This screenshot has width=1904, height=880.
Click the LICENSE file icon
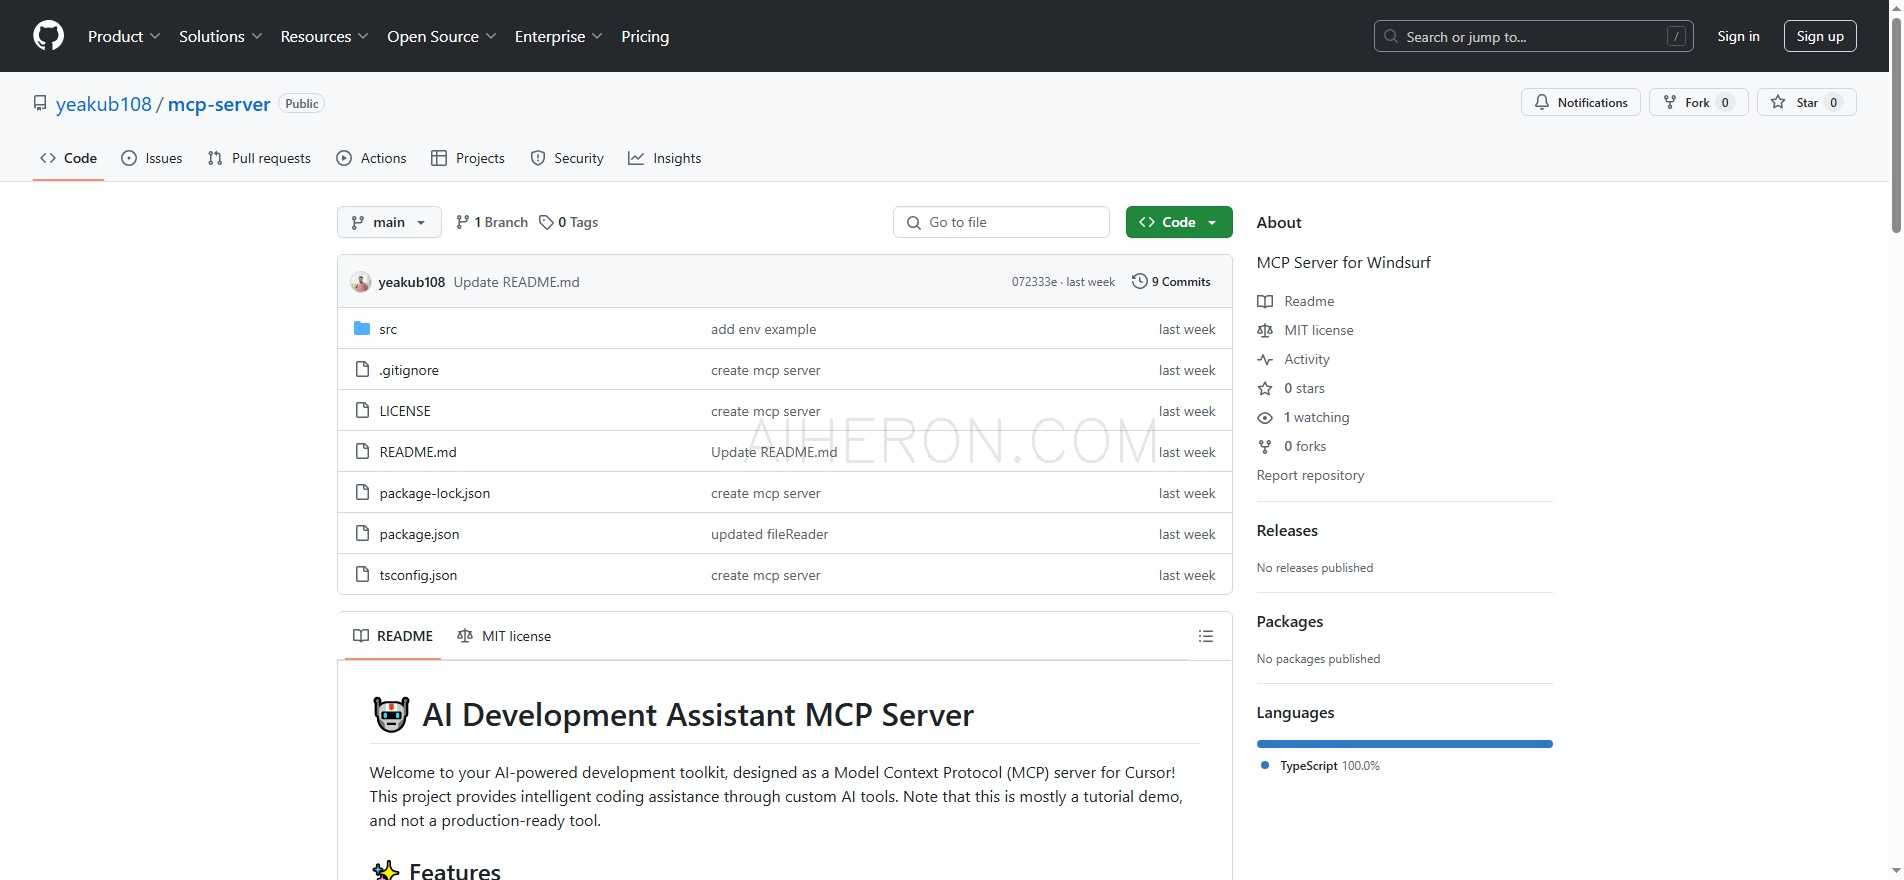pyautogui.click(x=362, y=411)
